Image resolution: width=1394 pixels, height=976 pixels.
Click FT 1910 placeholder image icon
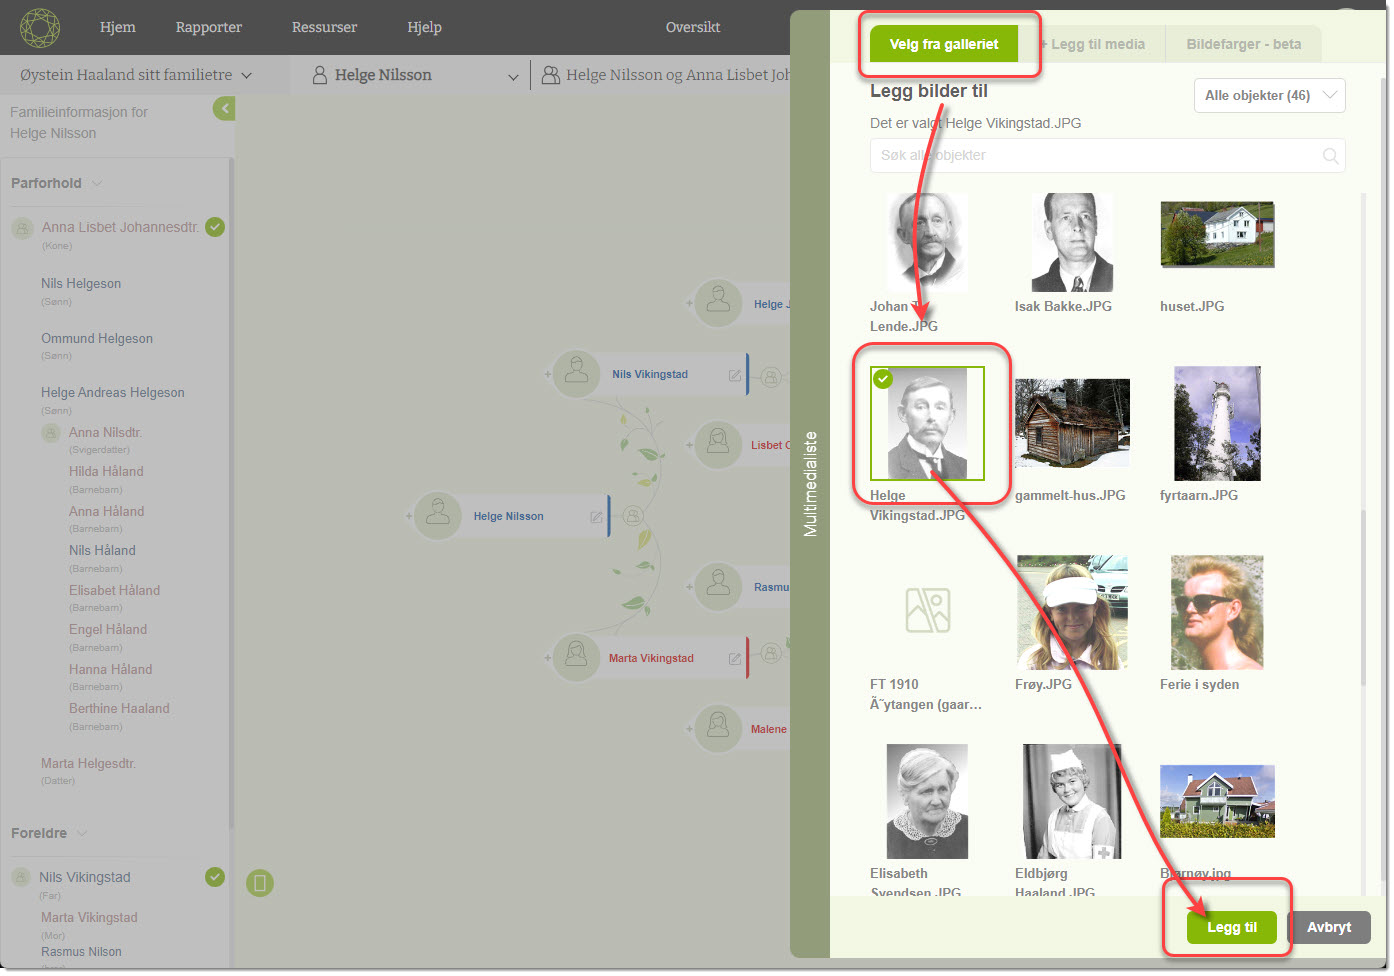pyautogui.click(x=927, y=610)
